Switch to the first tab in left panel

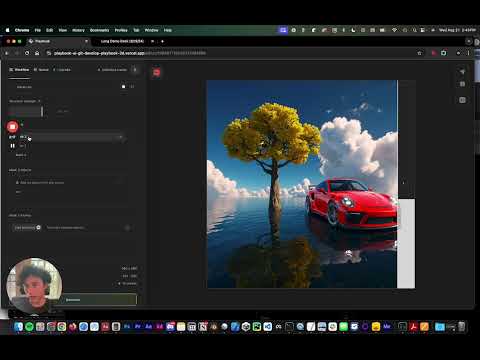[x=19, y=70]
